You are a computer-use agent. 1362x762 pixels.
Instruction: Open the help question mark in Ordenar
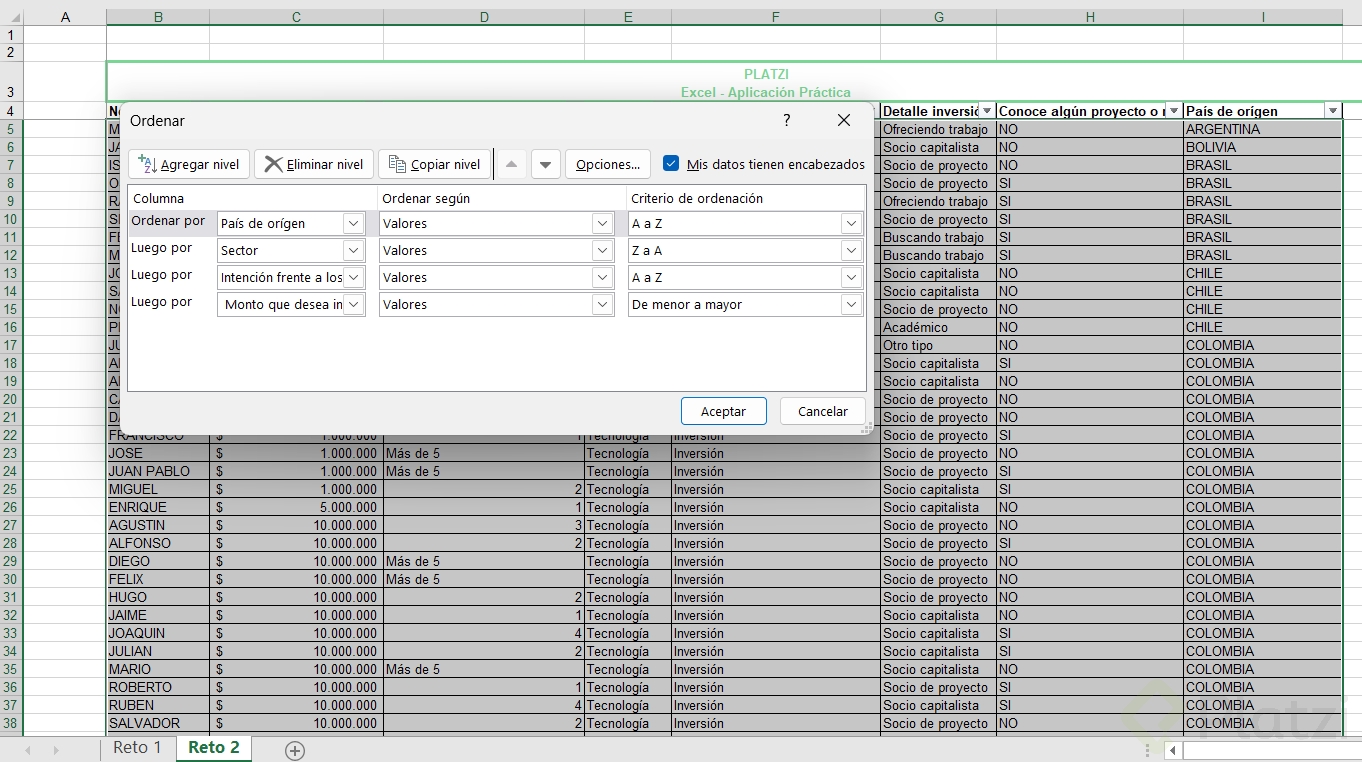click(787, 120)
